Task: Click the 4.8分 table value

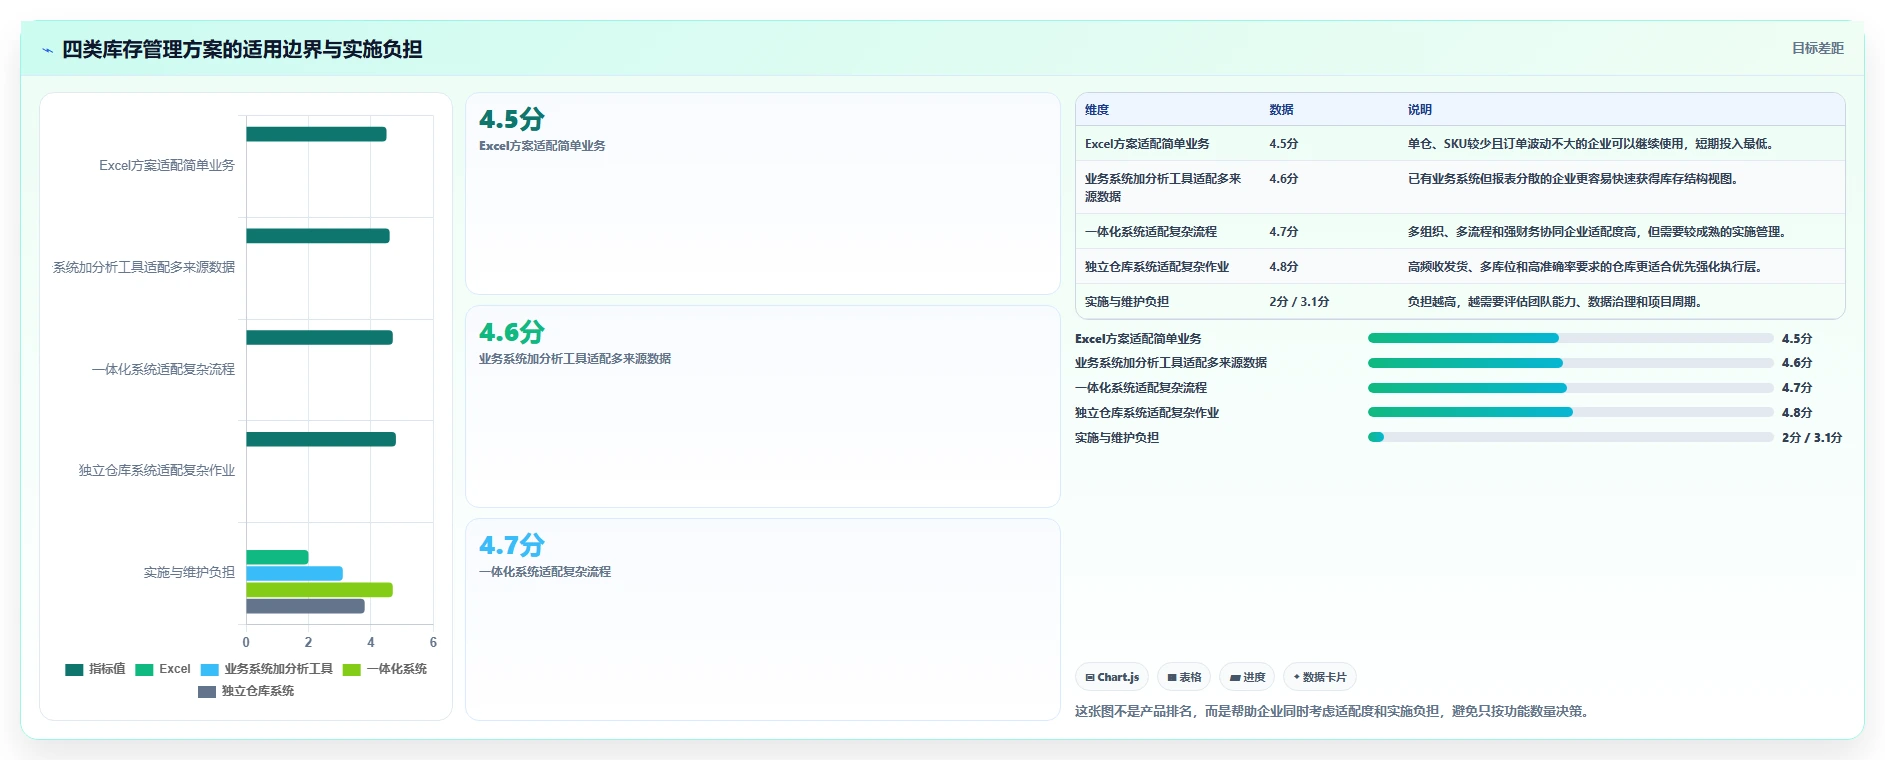Action: coord(1284,267)
